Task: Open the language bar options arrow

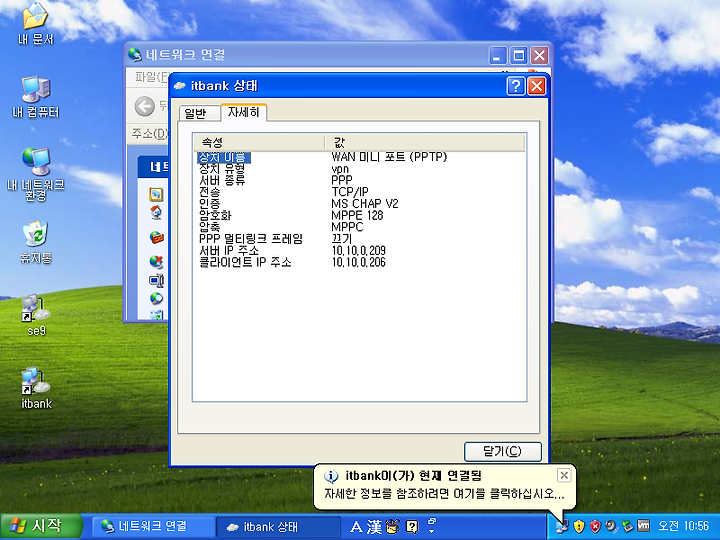Action: pyautogui.click(x=432, y=531)
